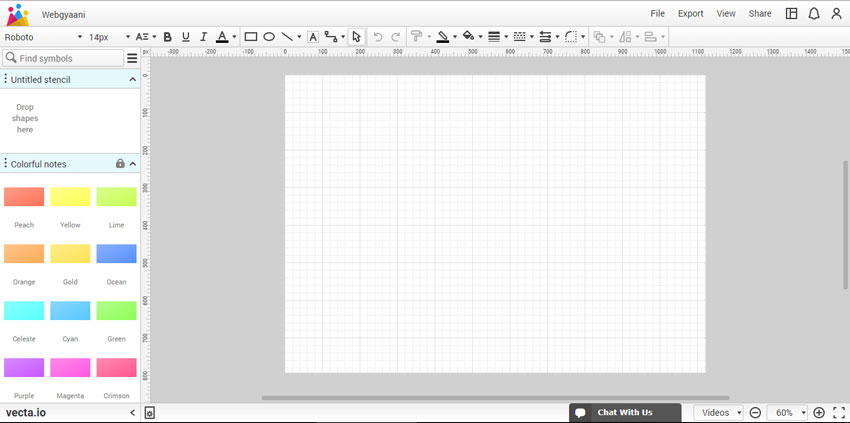Select the Ellipse shape tool

(x=269, y=37)
